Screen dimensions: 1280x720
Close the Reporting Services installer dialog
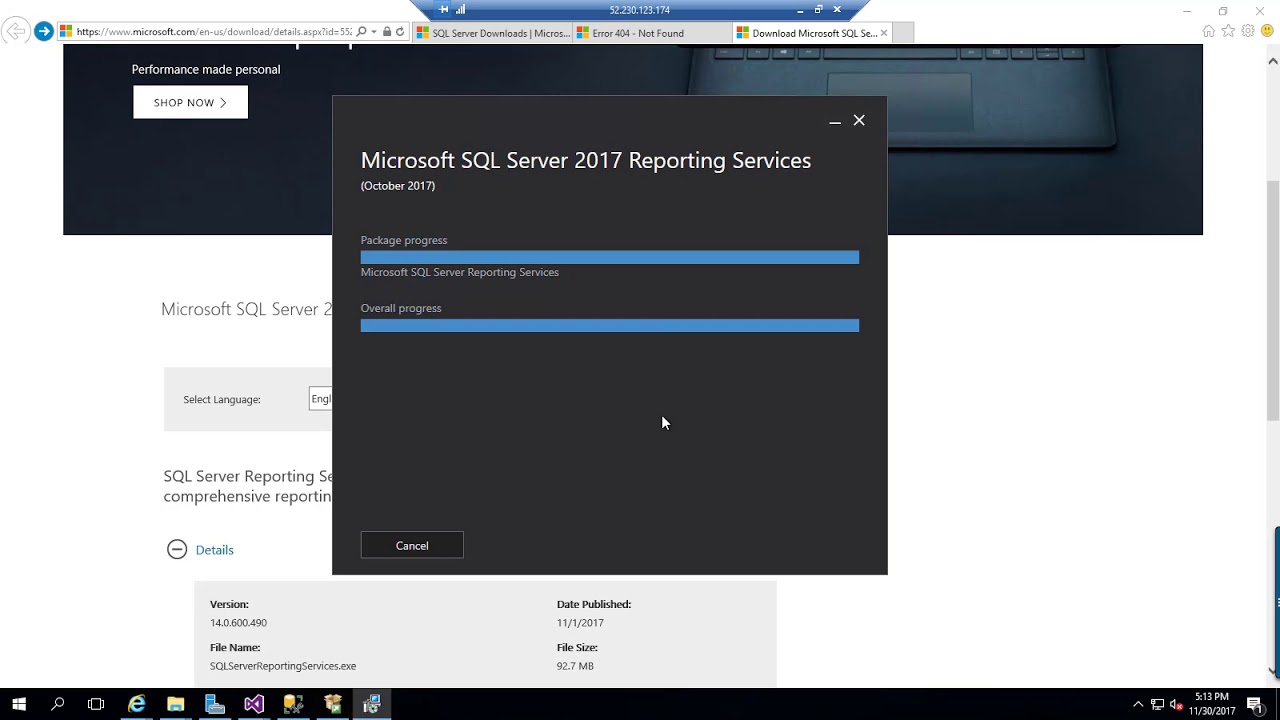[x=859, y=120]
